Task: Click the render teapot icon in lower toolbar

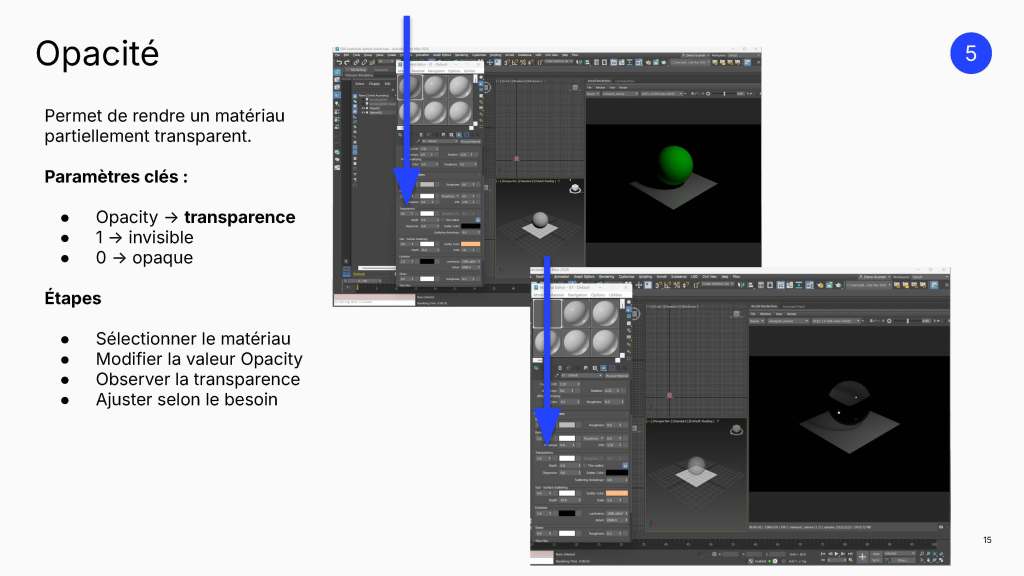Action: (x=837, y=285)
